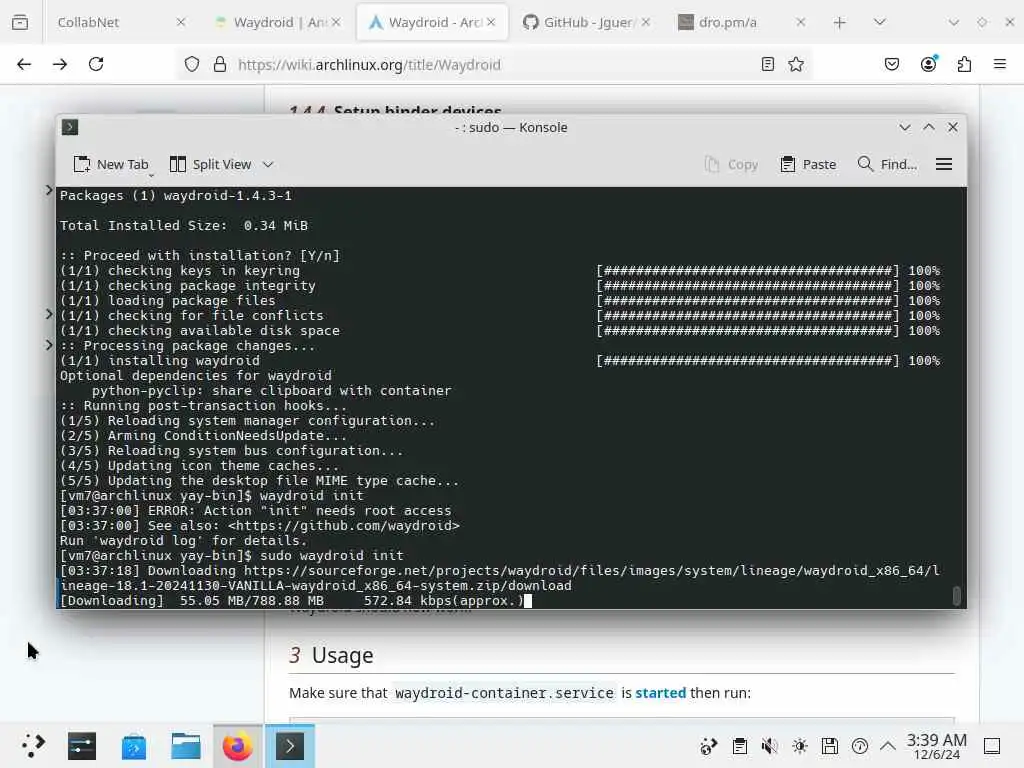Click Konsole window terminal icon
Screen dimensions: 1024x768
[70, 127]
